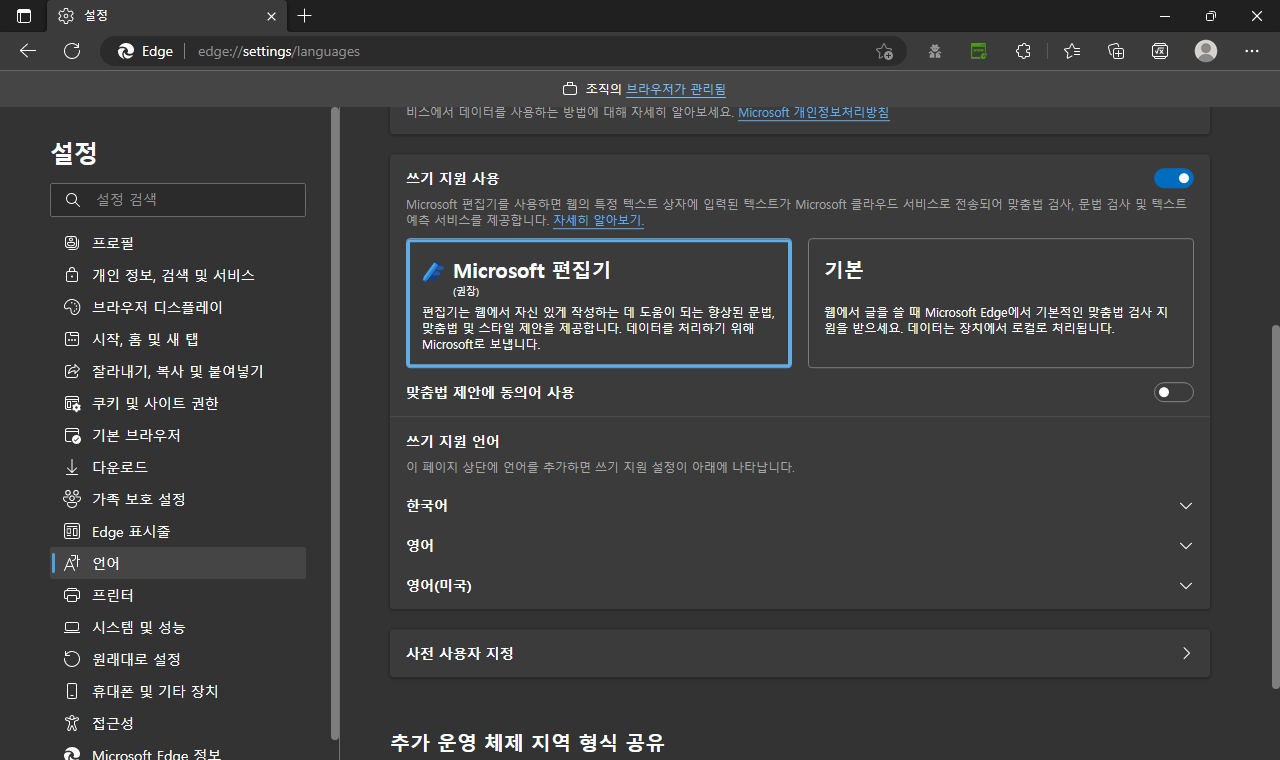Turn off 쓰기 지원 사용 toggle
Viewport: 1280px width, 760px height.
tap(1174, 178)
